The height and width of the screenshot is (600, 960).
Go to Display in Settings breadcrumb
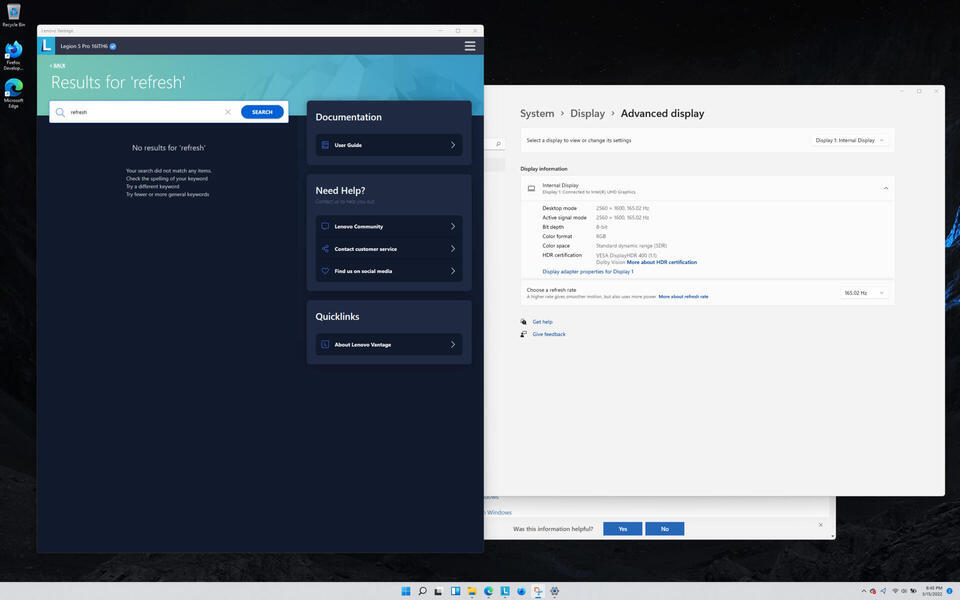click(587, 113)
